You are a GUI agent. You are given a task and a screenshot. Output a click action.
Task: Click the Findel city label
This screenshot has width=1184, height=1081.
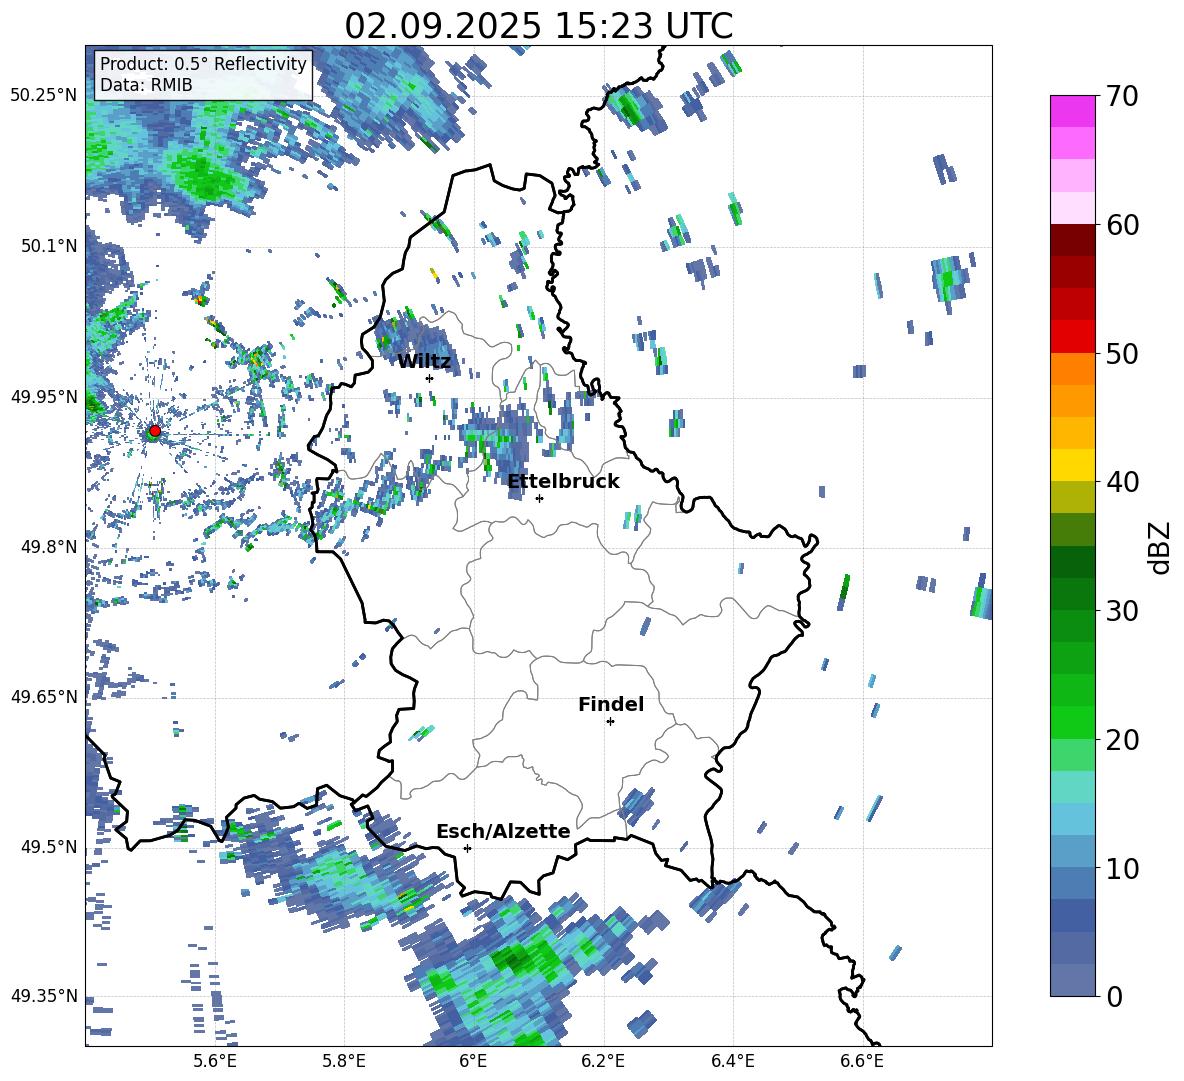click(x=611, y=704)
